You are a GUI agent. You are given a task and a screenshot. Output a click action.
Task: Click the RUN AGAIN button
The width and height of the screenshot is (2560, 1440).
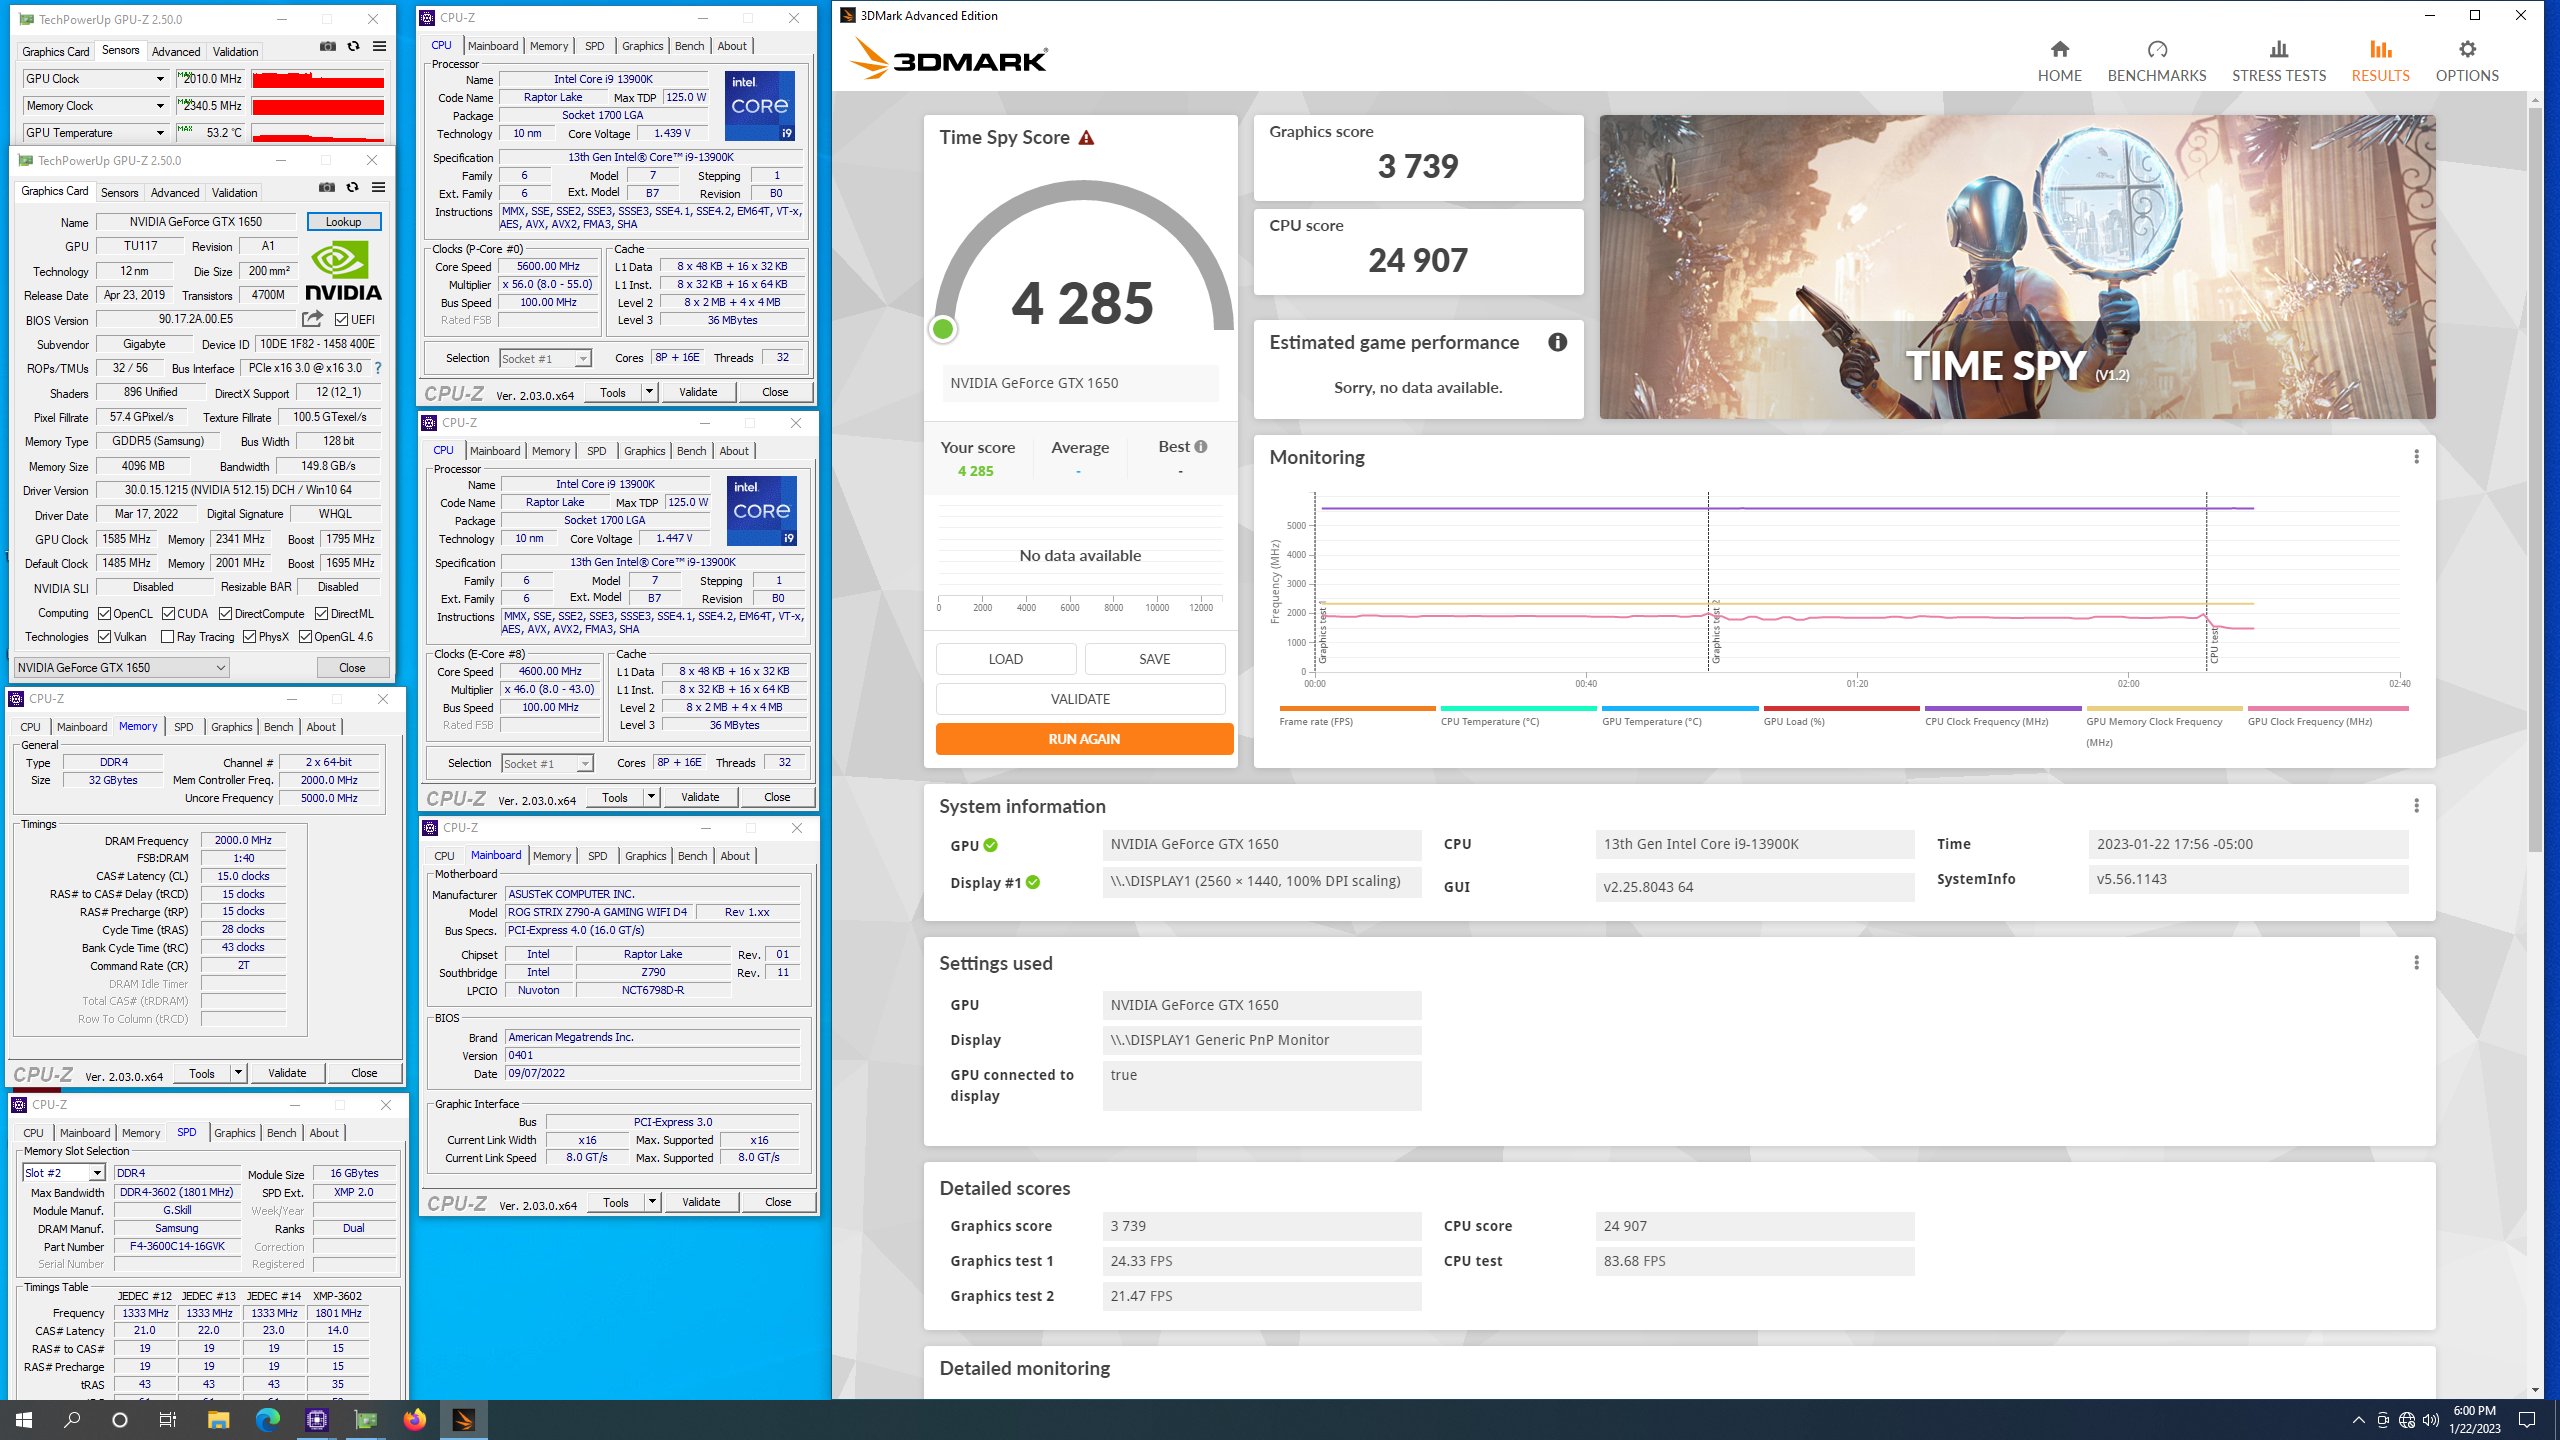tap(1084, 739)
